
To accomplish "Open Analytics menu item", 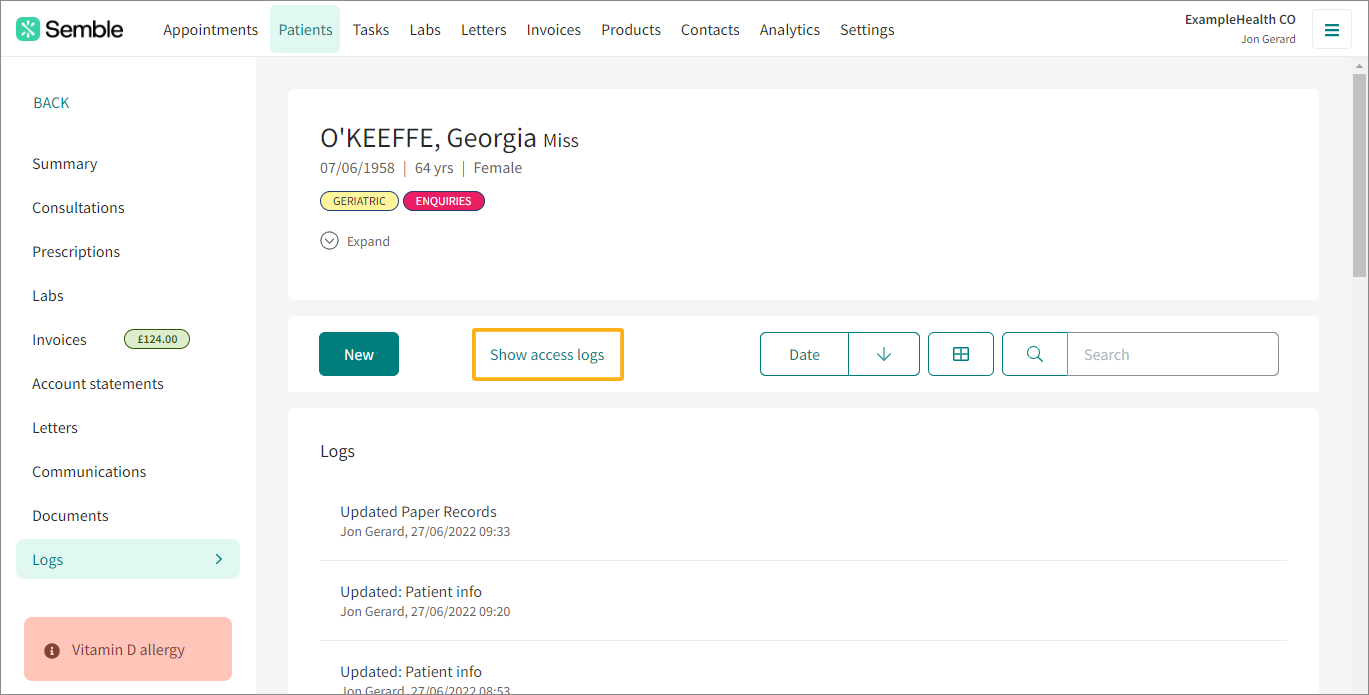I will tap(790, 29).
